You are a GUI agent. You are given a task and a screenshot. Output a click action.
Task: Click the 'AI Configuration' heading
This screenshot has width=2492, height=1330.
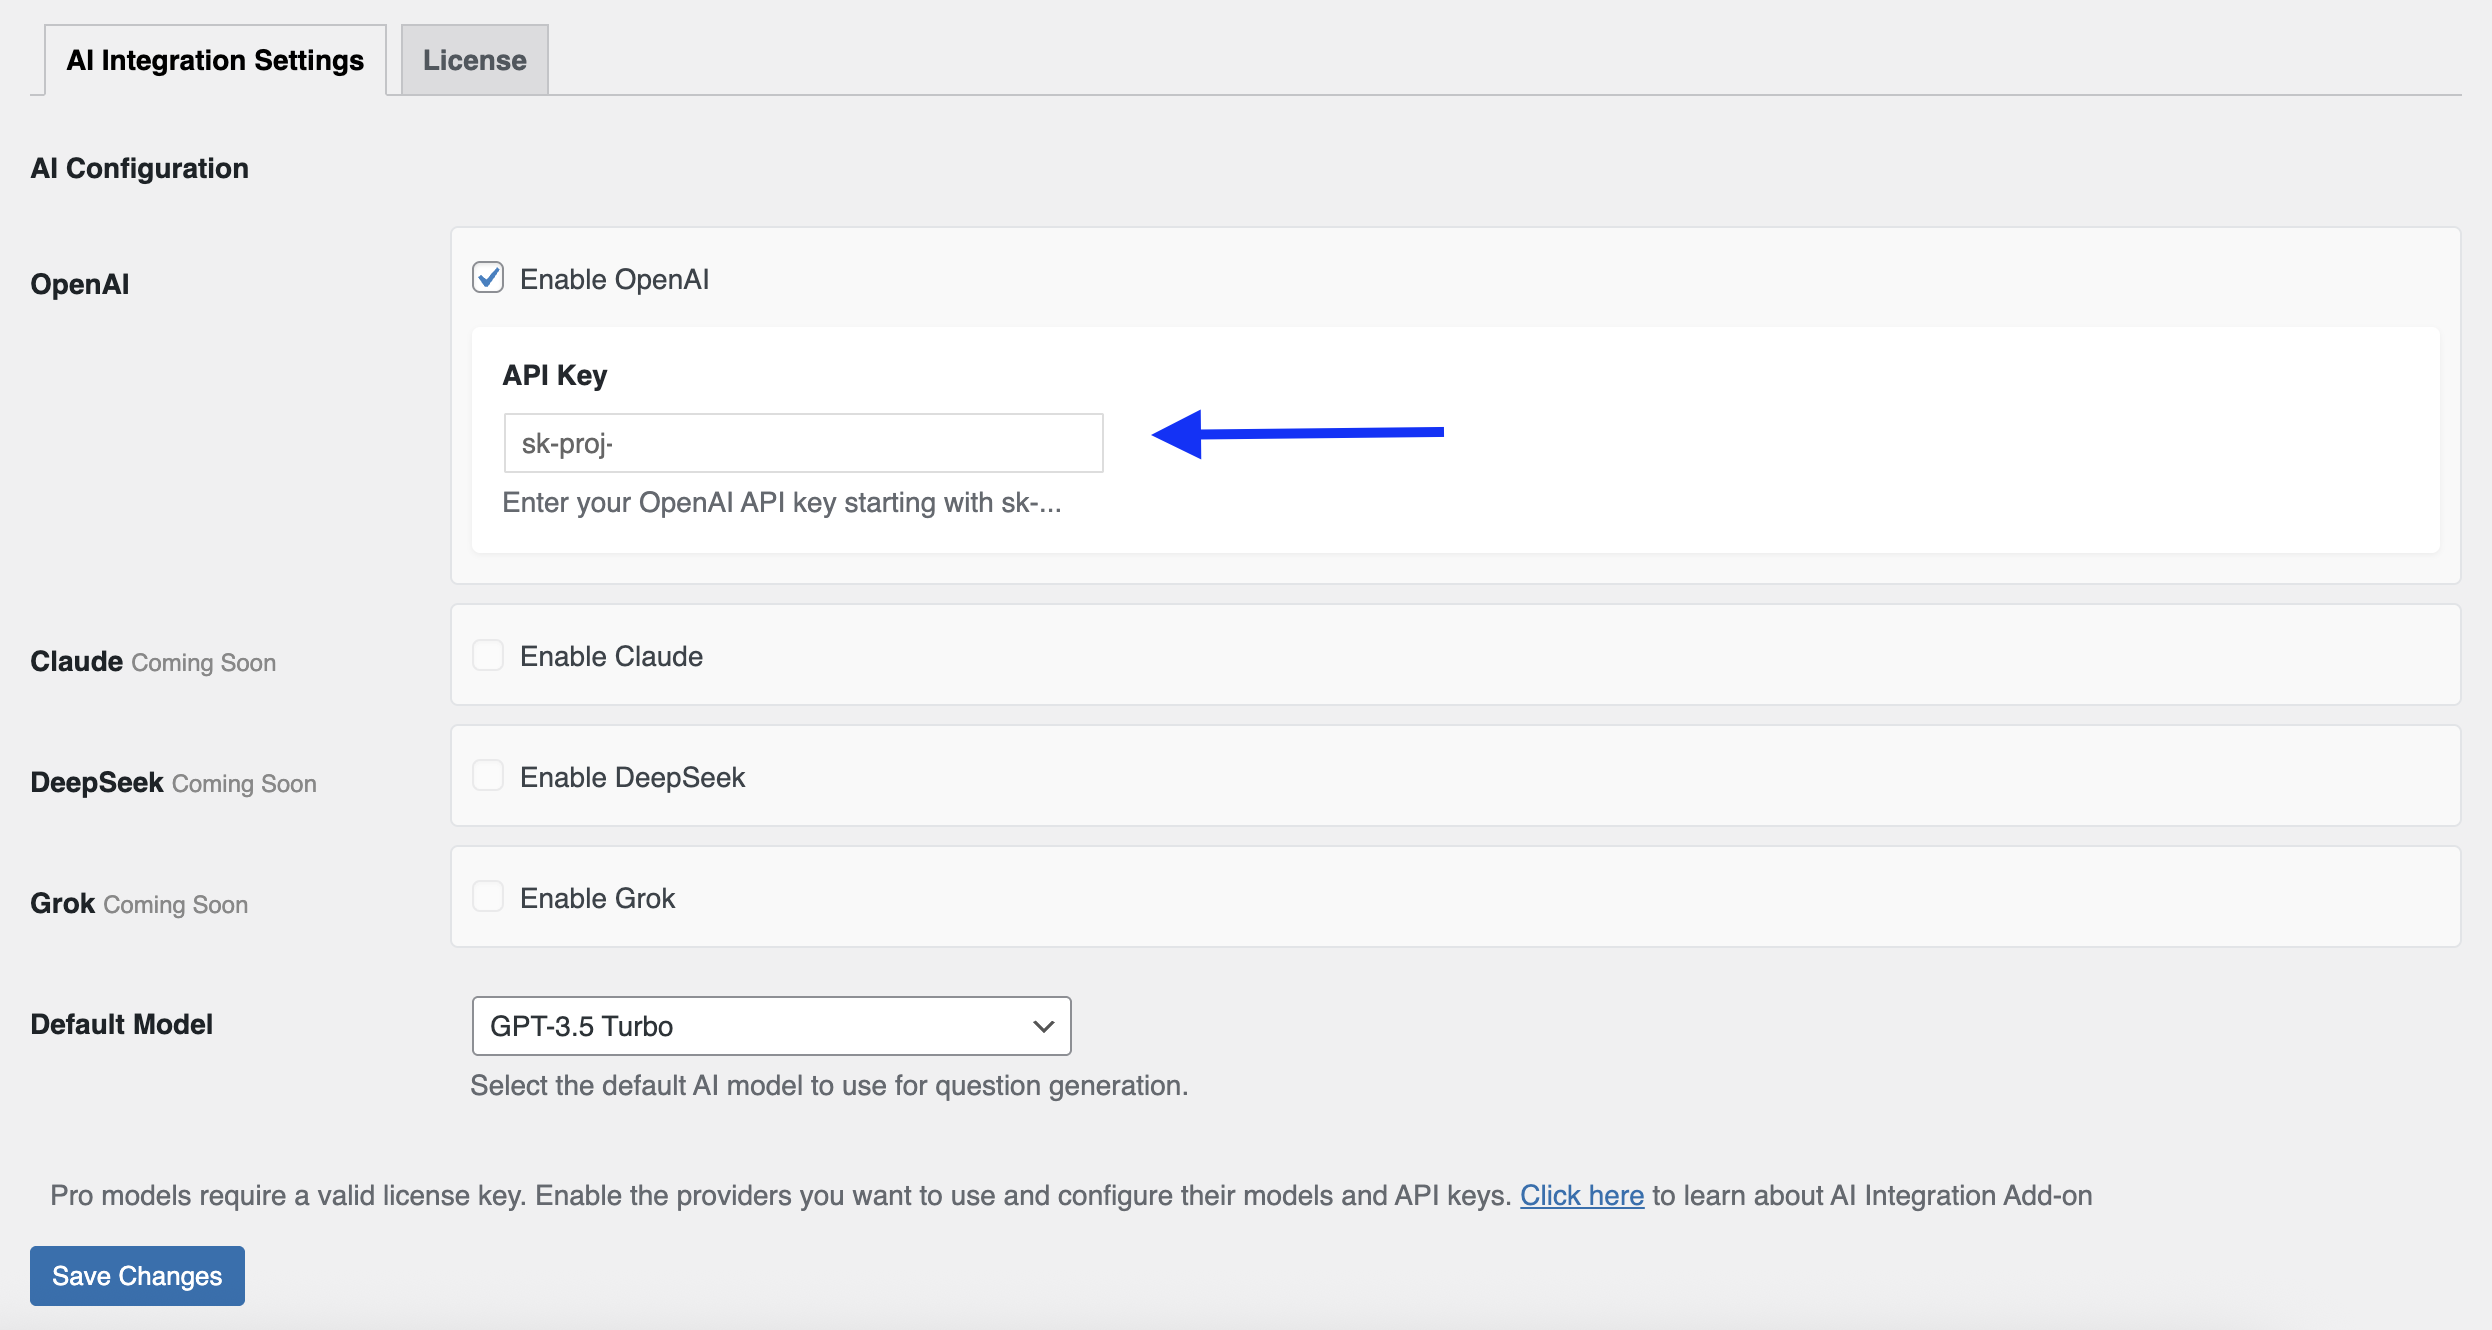pyautogui.click(x=139, y=168)
